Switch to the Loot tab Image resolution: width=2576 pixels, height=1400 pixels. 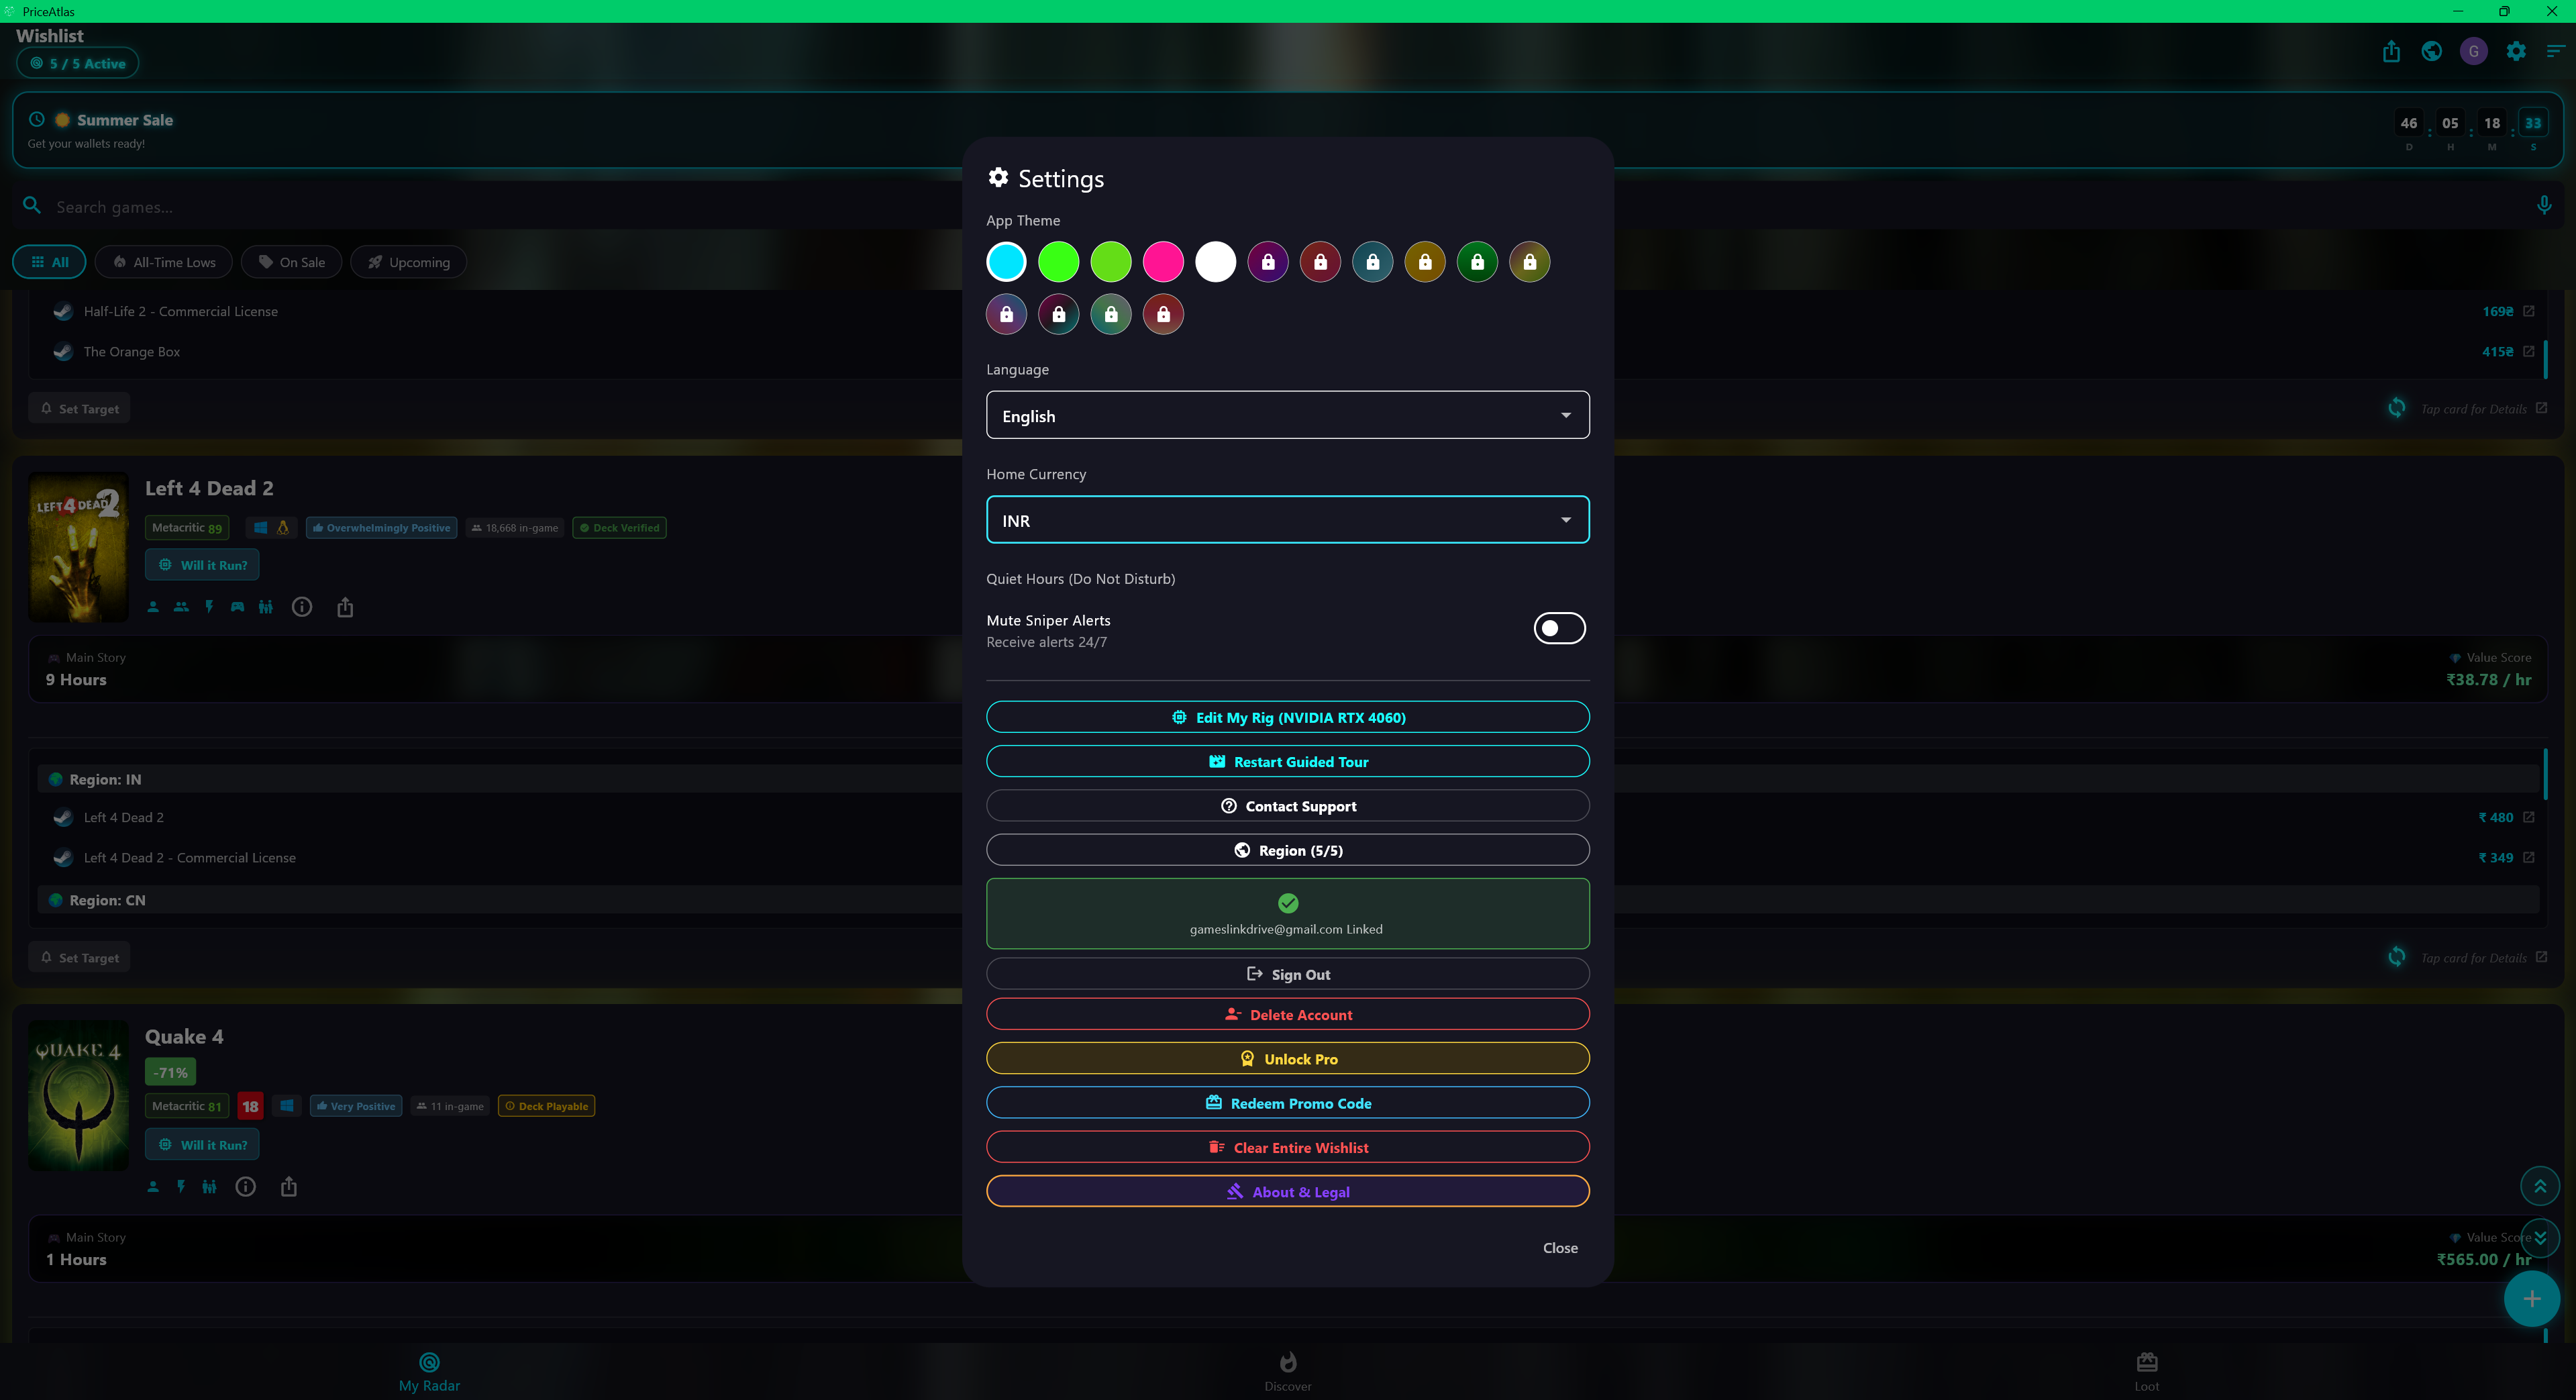click(2146, 1371)
